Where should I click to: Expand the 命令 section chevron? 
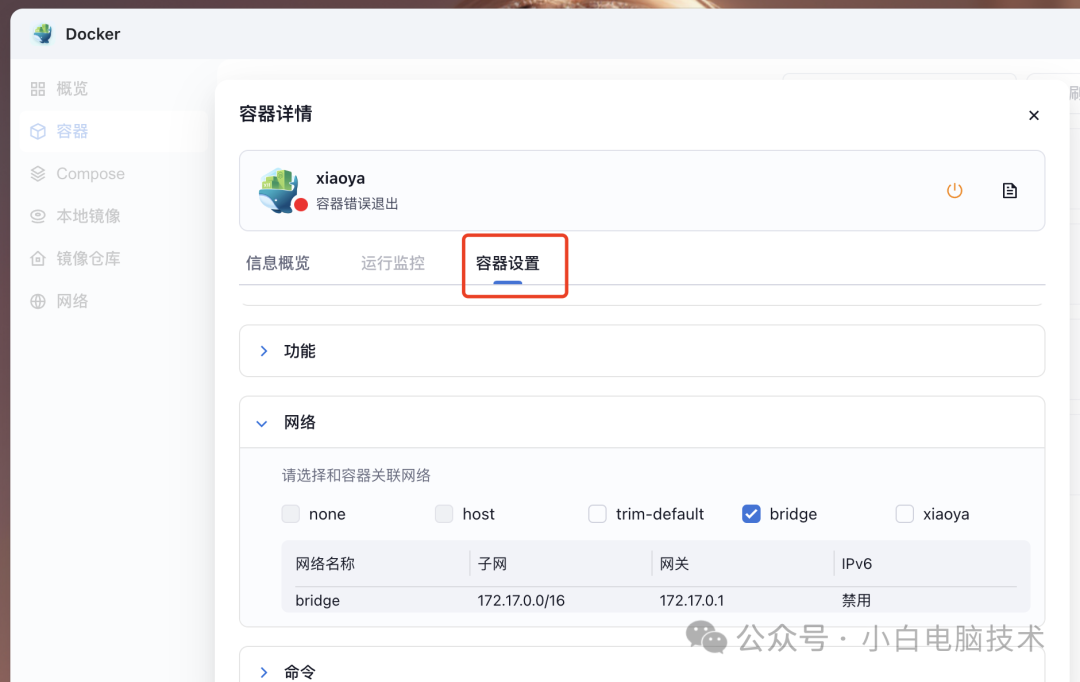(x=263, y=672)
